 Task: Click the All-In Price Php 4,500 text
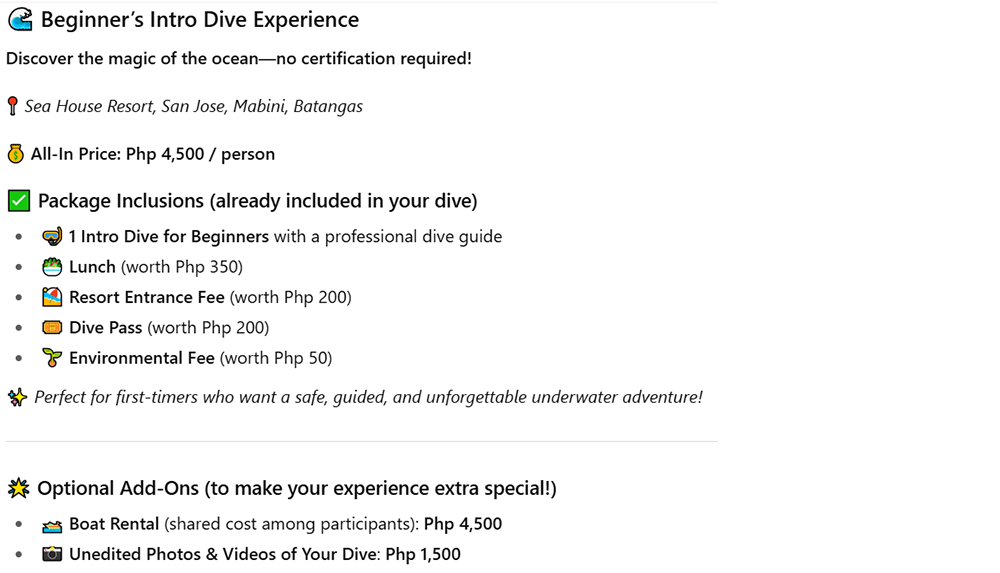point(153,154)
